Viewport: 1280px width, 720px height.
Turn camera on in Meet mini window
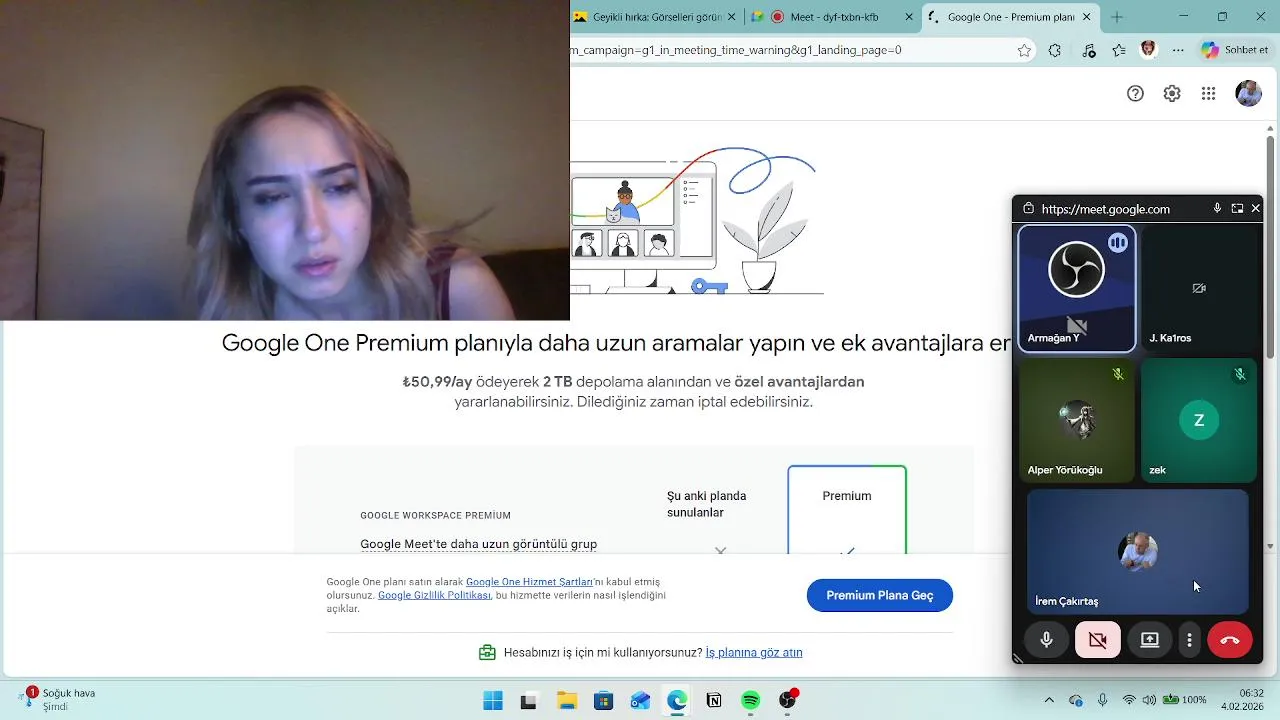click(1098, 640)
